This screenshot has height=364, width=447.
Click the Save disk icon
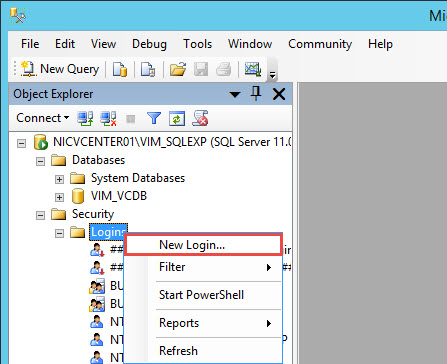point(201,69)
